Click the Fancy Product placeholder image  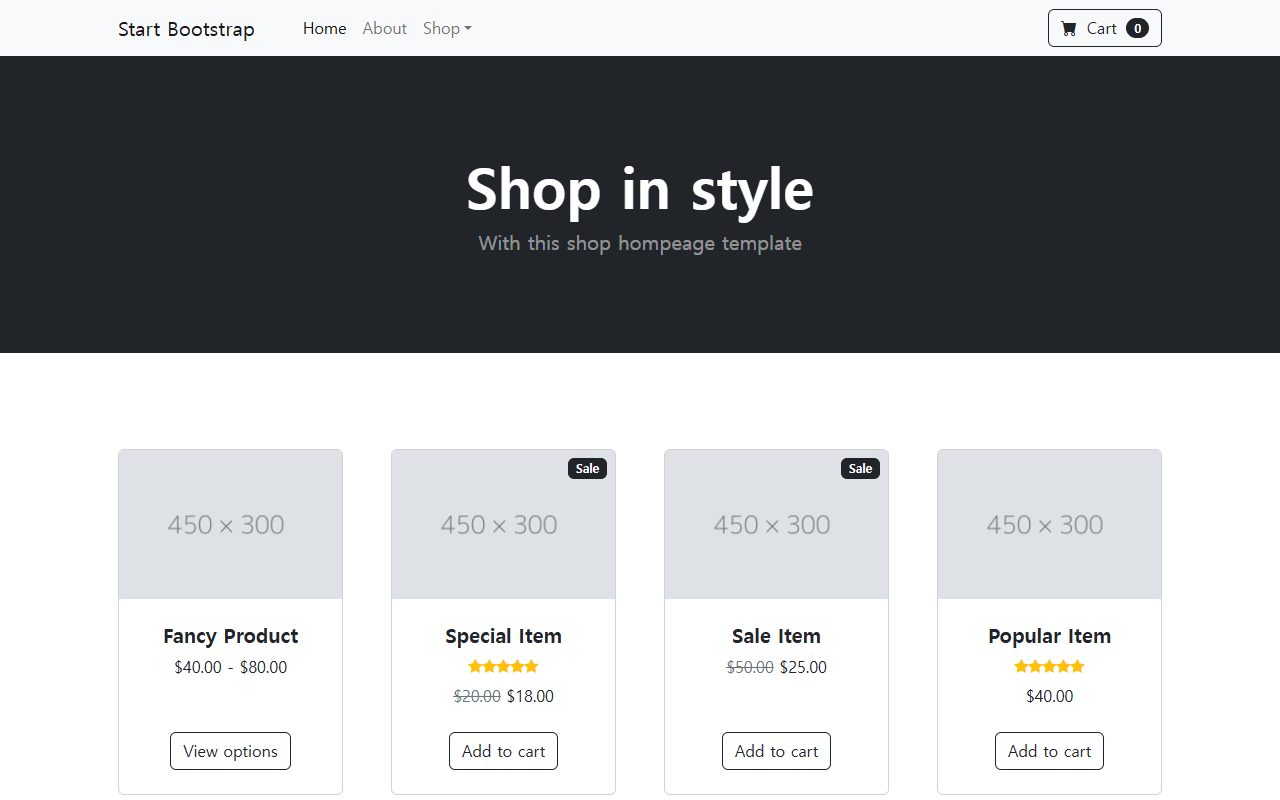[230, 524]
